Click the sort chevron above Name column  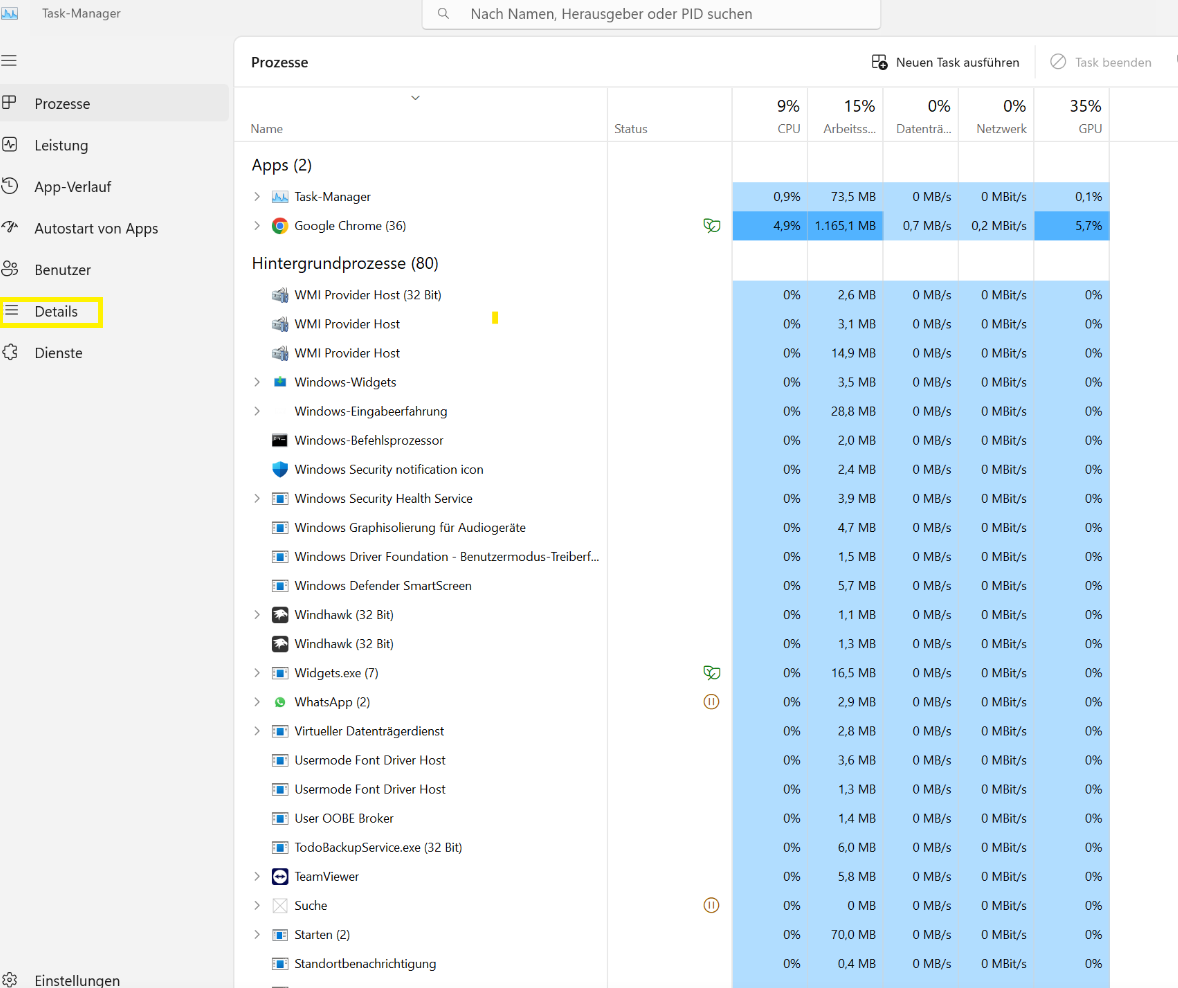click(x=415, y=98)
